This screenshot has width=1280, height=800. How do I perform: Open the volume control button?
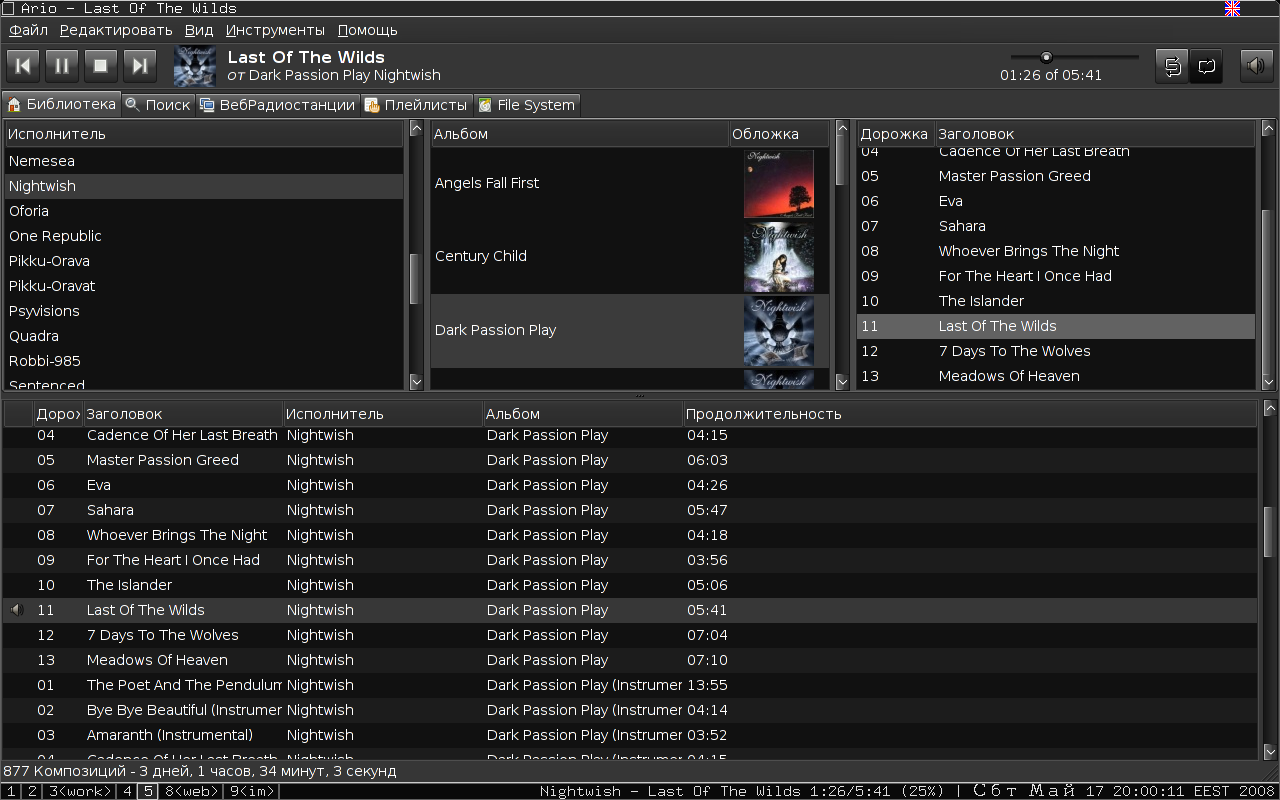pyautogui.click(x=1257, y=66)
